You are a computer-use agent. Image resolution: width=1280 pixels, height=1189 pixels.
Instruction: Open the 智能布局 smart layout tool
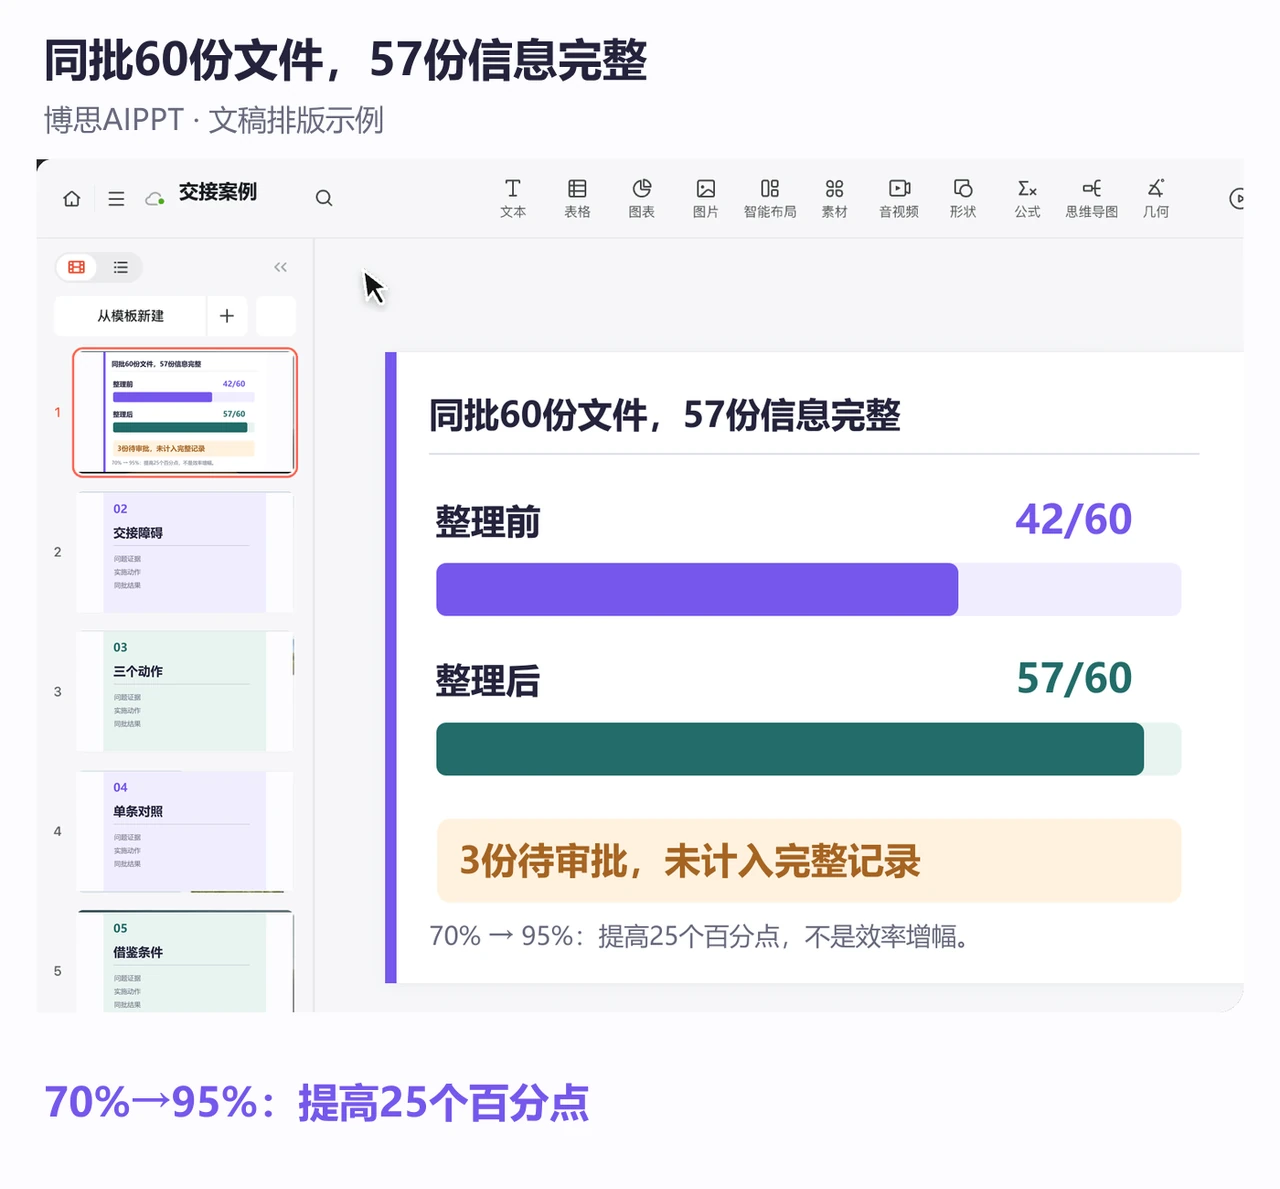point(770,198)
